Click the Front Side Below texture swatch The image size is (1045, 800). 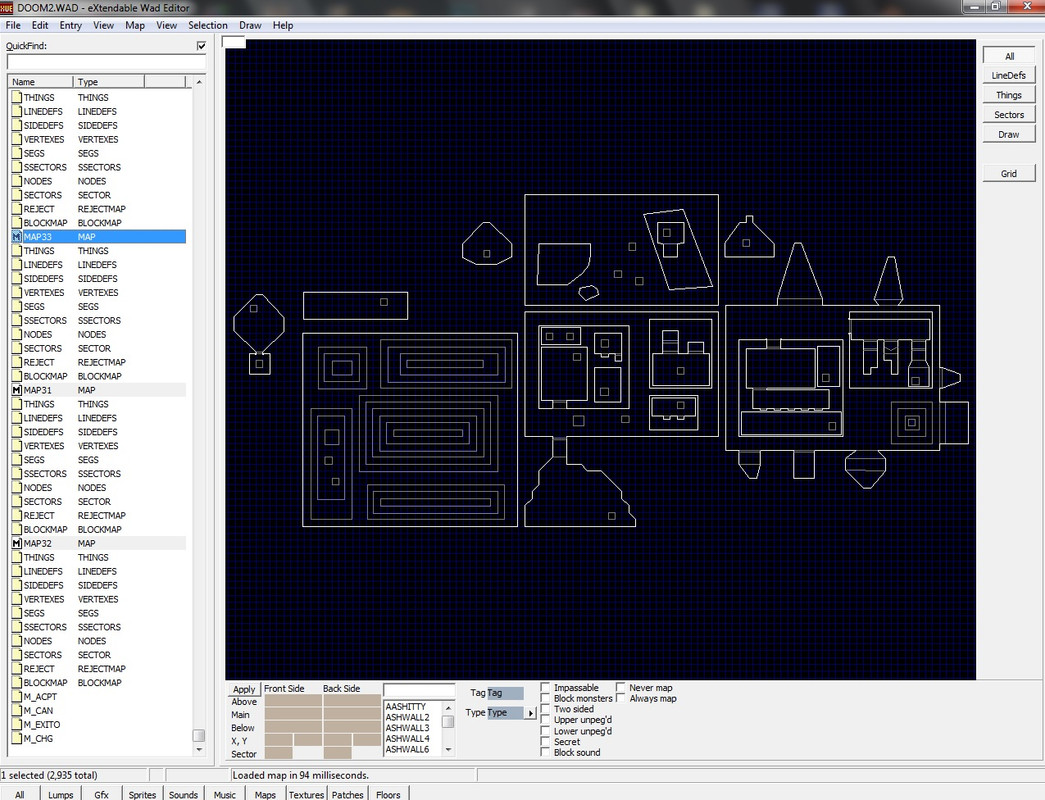(293, 727)
